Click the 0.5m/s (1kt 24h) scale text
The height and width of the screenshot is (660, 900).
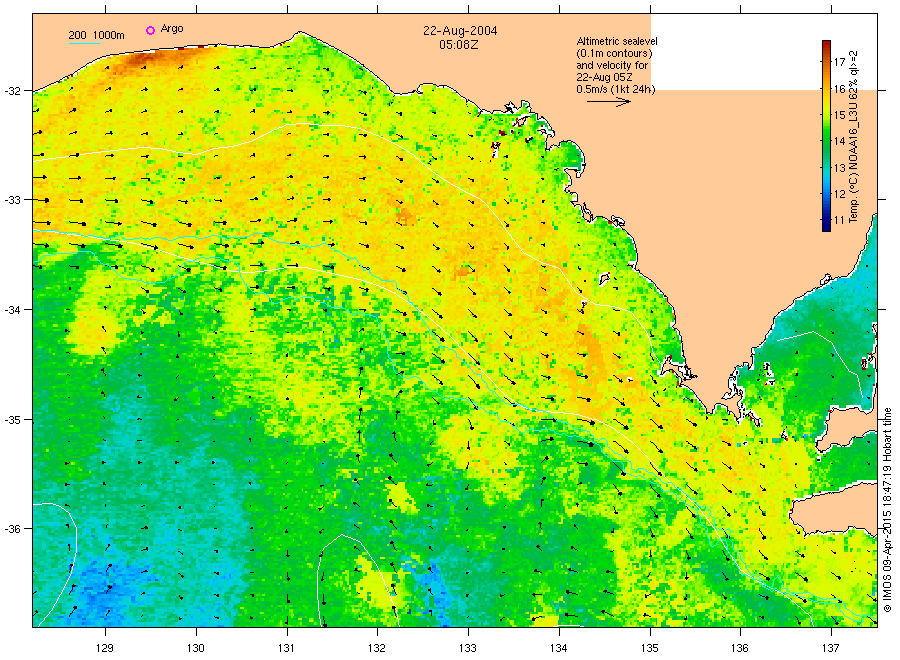(615, 89)
